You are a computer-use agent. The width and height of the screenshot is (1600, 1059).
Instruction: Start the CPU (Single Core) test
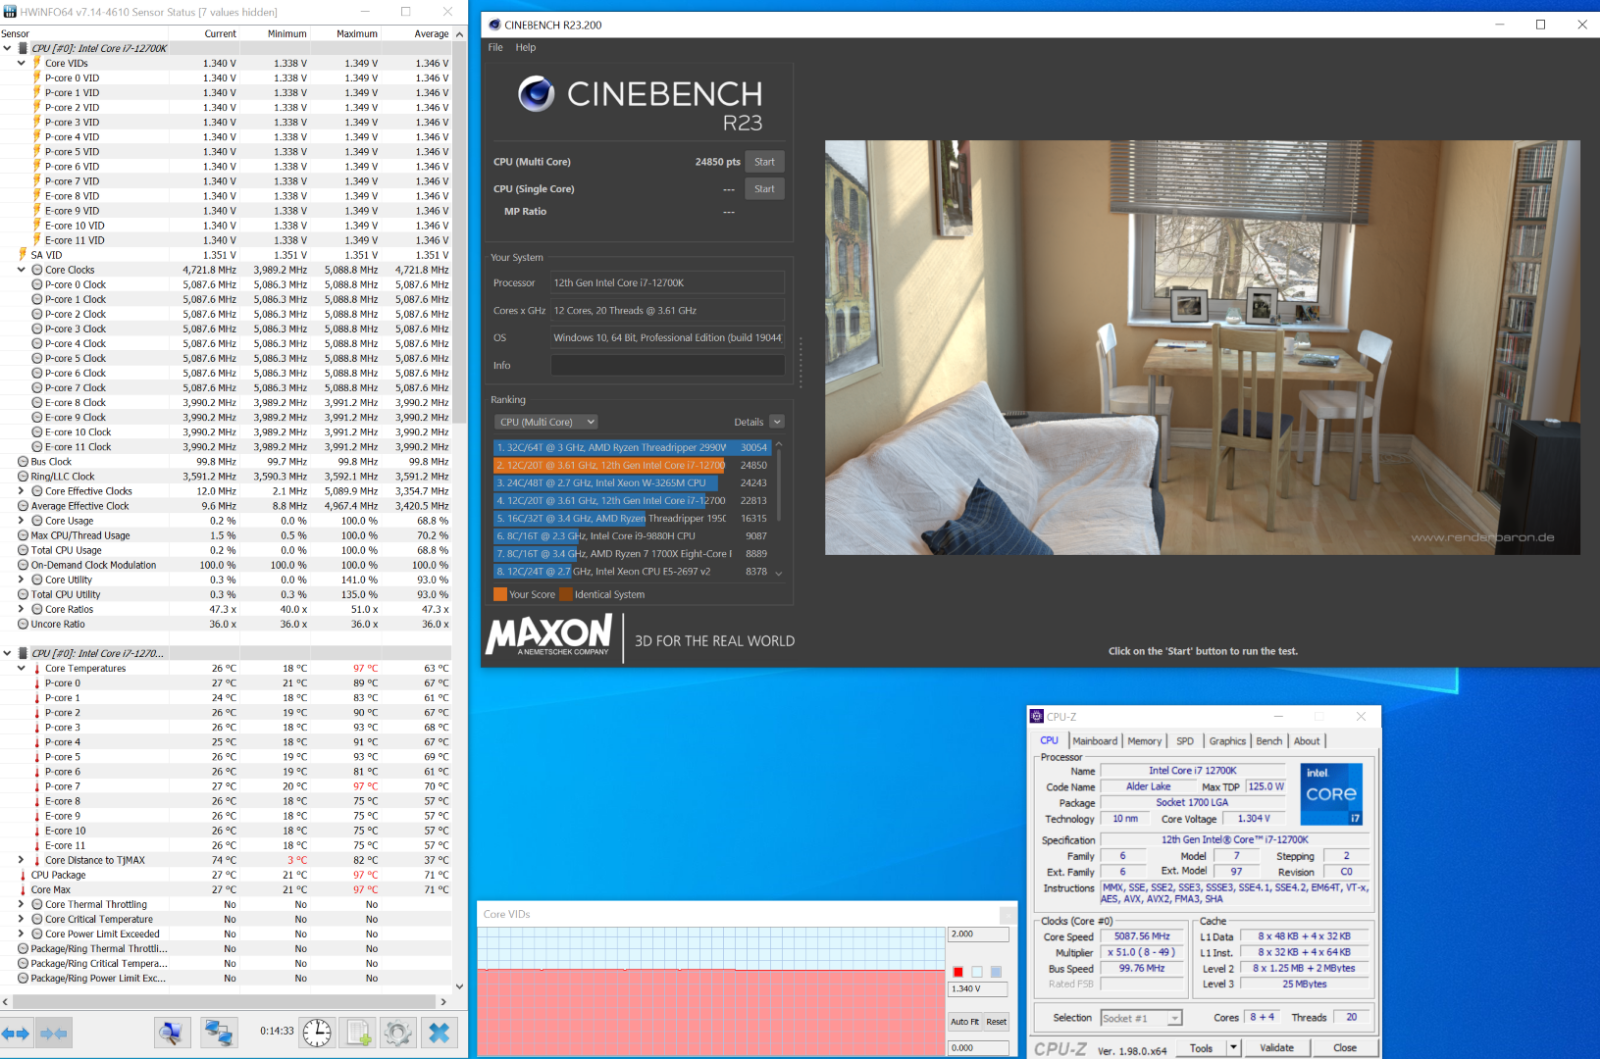[765, 189]
